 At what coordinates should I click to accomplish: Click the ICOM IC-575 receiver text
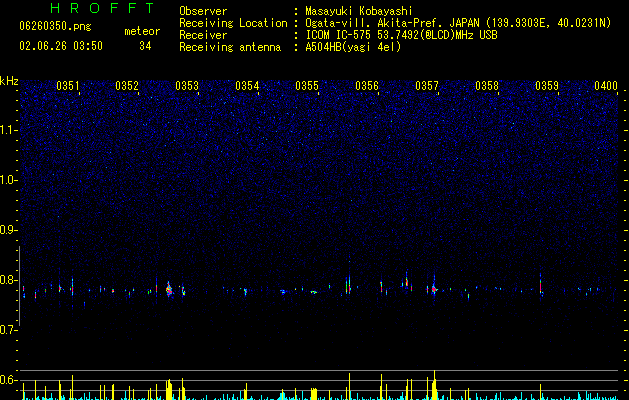402,35
